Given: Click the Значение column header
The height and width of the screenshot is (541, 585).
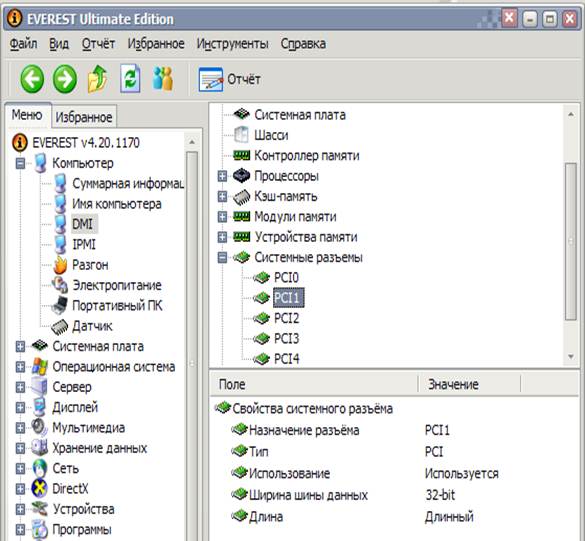Looking at the screenshot, I should (469, 384).
